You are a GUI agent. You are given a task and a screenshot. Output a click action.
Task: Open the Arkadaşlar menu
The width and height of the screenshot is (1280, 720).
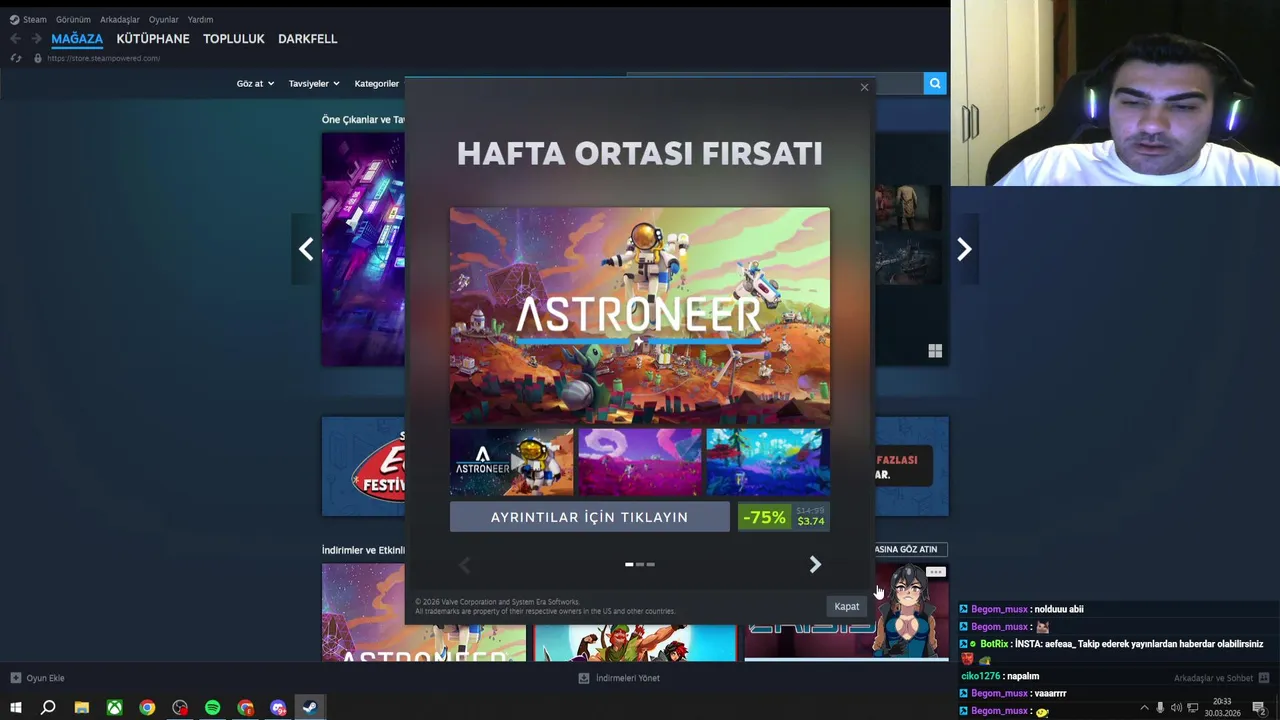tap(120, 19)
